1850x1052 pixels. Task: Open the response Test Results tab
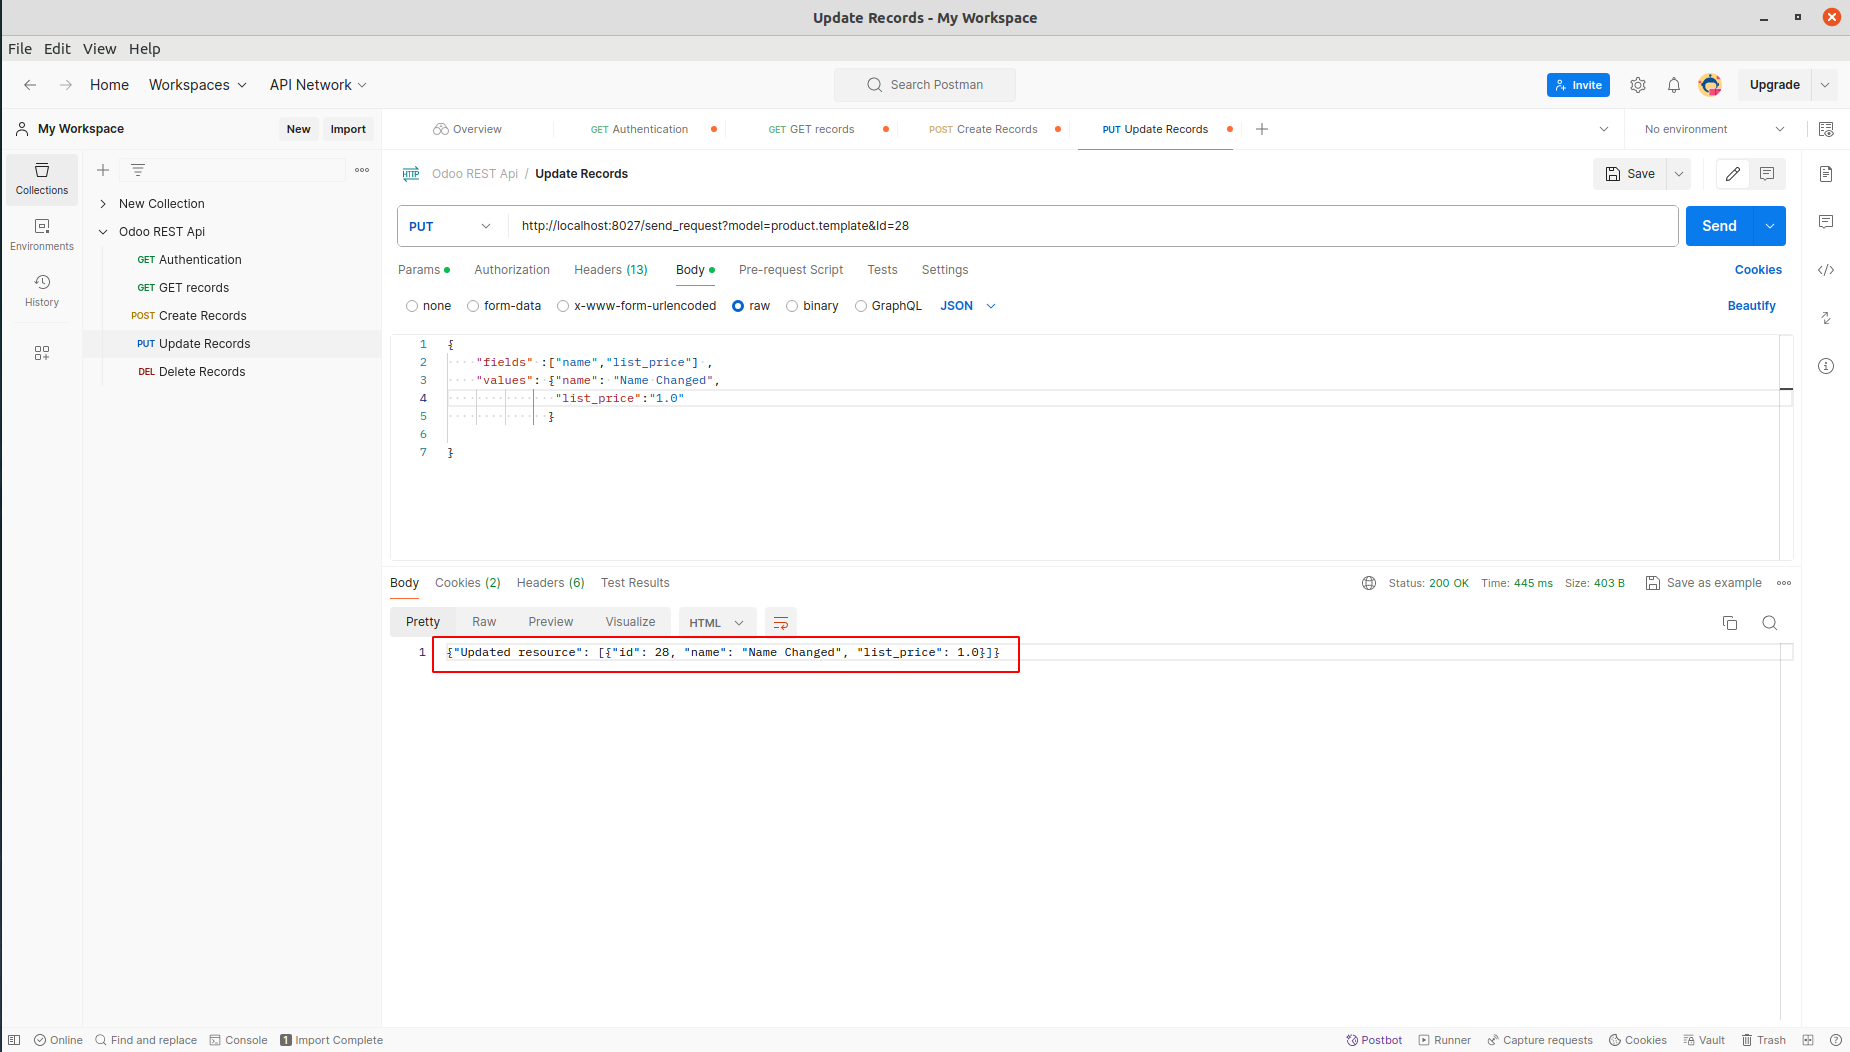pyautogui.click(x=635, y=583)
